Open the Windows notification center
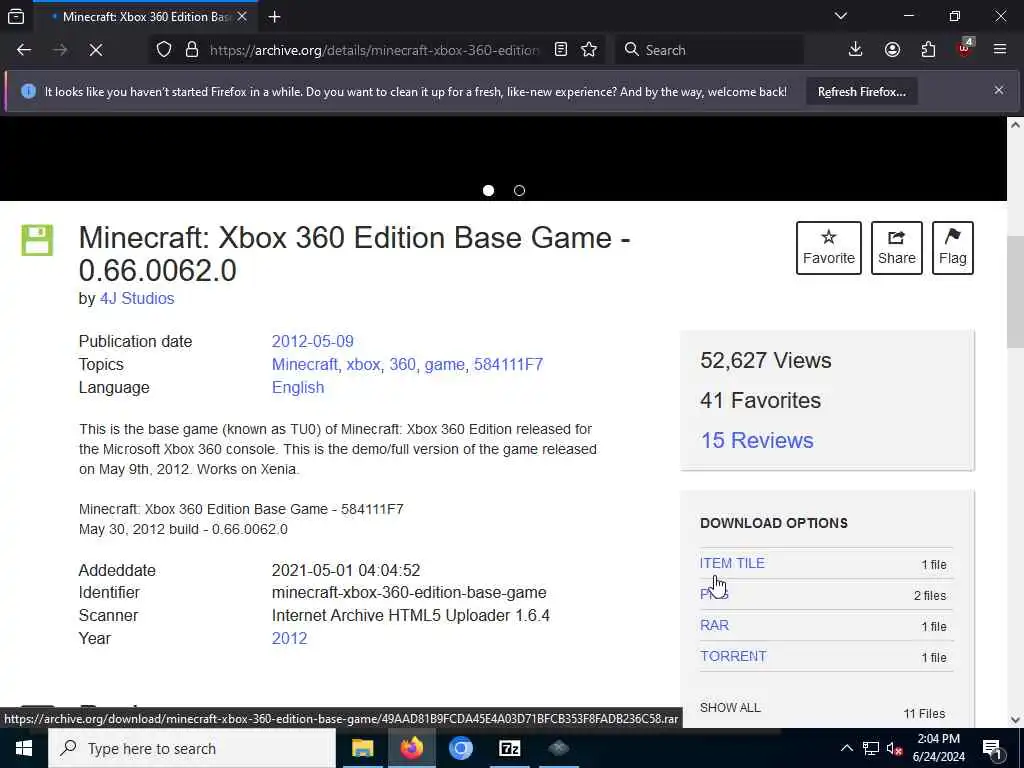1024x768 pixels. pyautogui.click(x=992, y=748)
